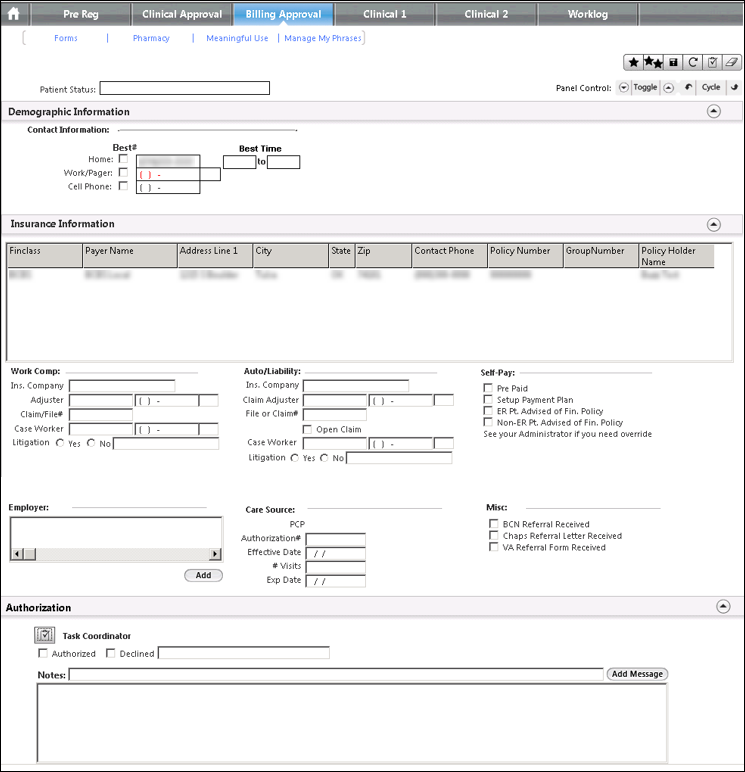Collapse all panels with up-arrow Panel Control icon
The height and width of the screenshot is (772, 745).
[x=668, y=88]
